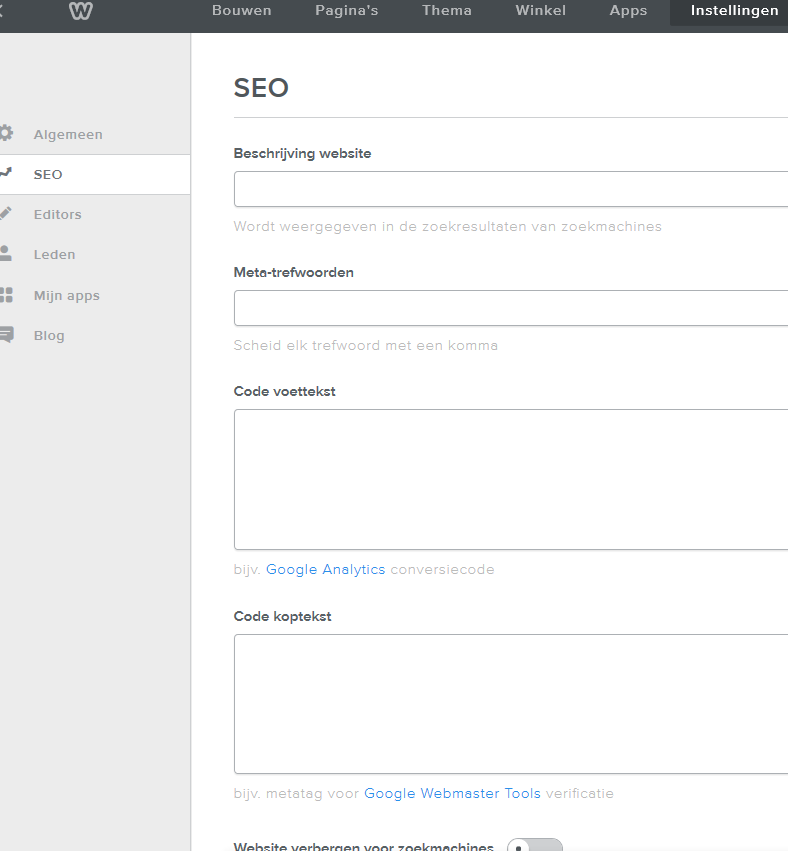
Task: Select the Instellingen tab
Action: pyautogui.click(x=734, y=11)
